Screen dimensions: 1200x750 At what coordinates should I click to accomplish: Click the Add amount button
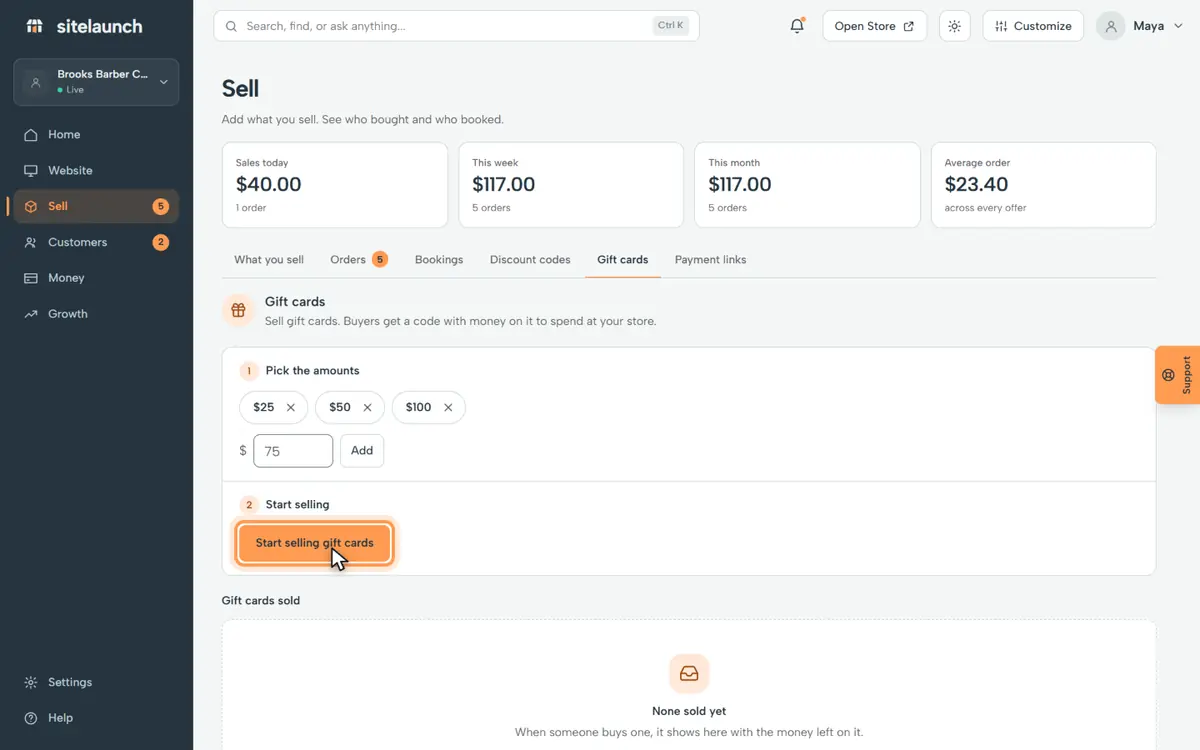tap(362, 451)
